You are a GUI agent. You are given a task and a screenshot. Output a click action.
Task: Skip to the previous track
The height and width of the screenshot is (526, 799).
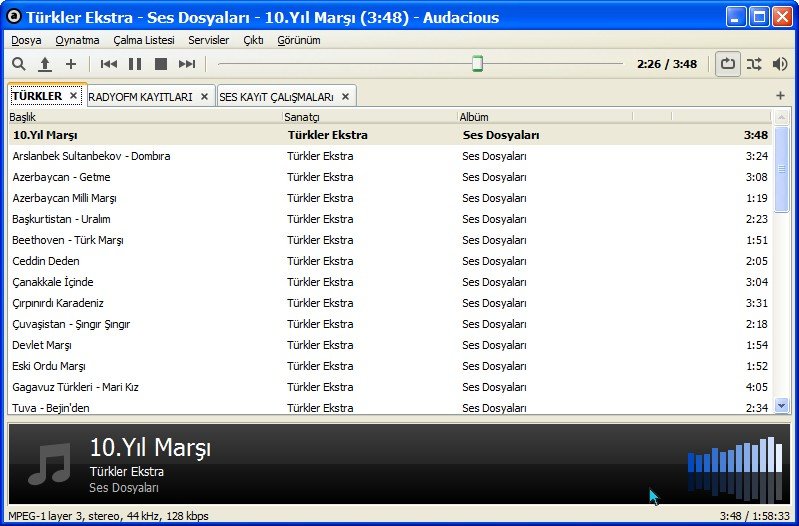point(109,64)
